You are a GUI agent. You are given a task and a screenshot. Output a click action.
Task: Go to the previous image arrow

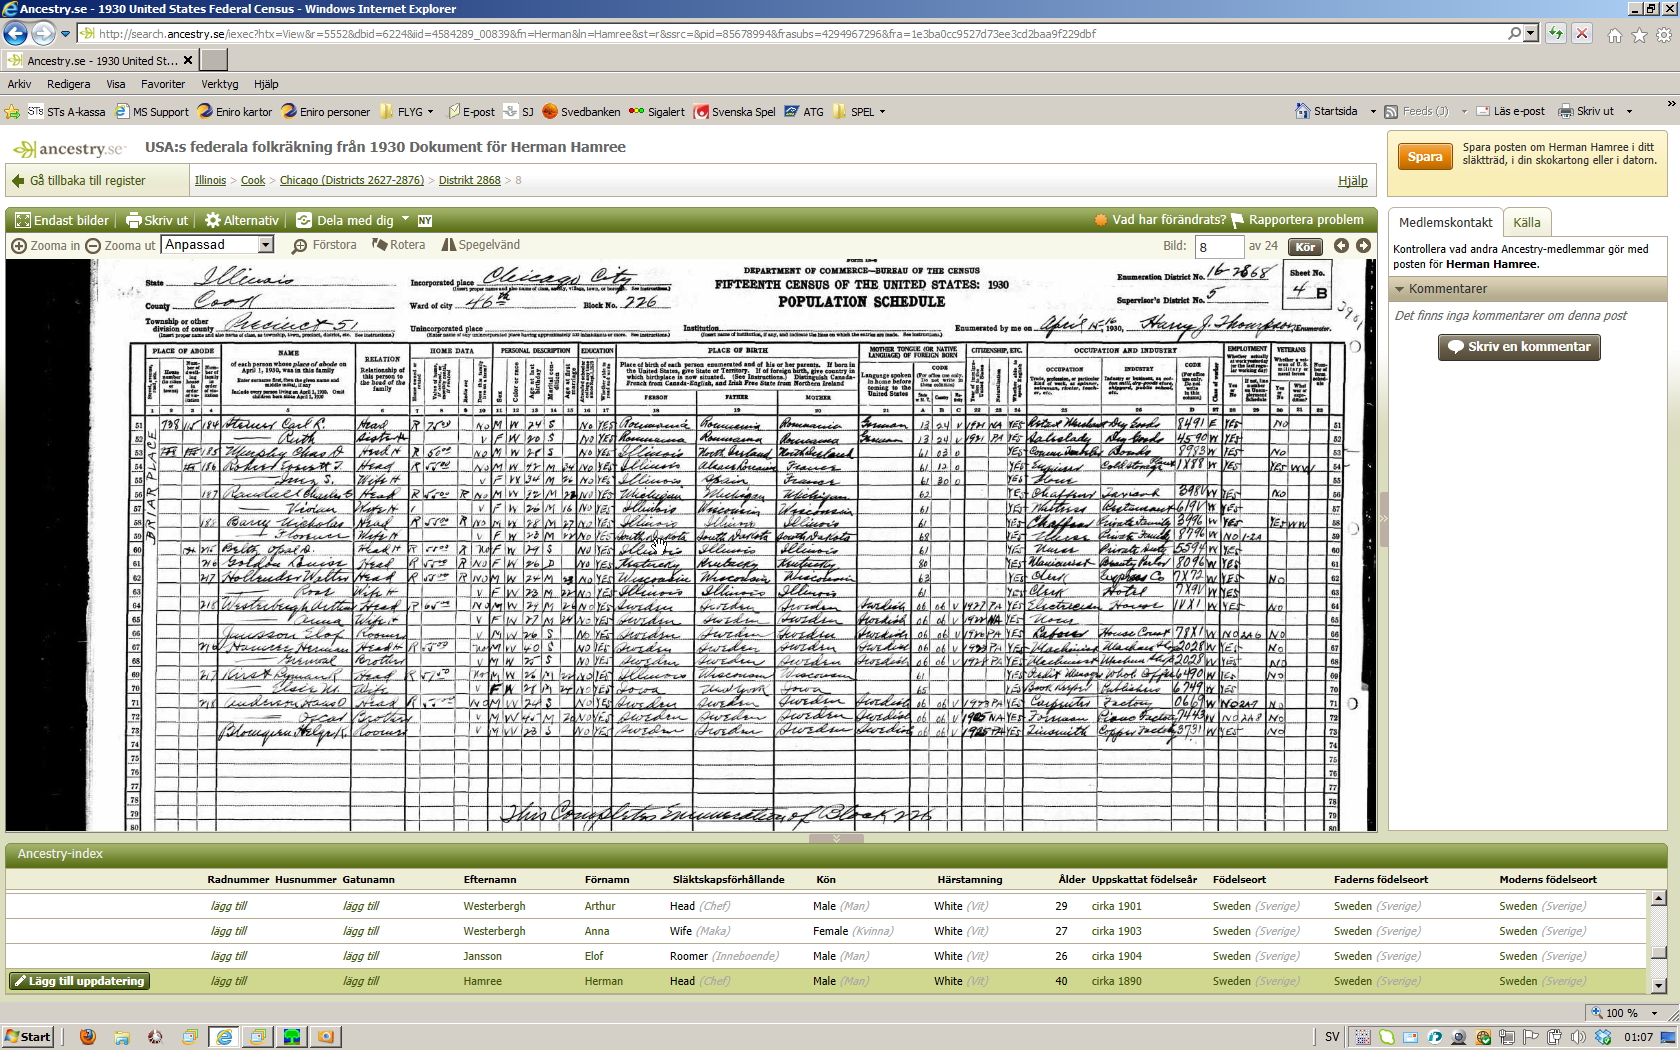pos(1341,246)
